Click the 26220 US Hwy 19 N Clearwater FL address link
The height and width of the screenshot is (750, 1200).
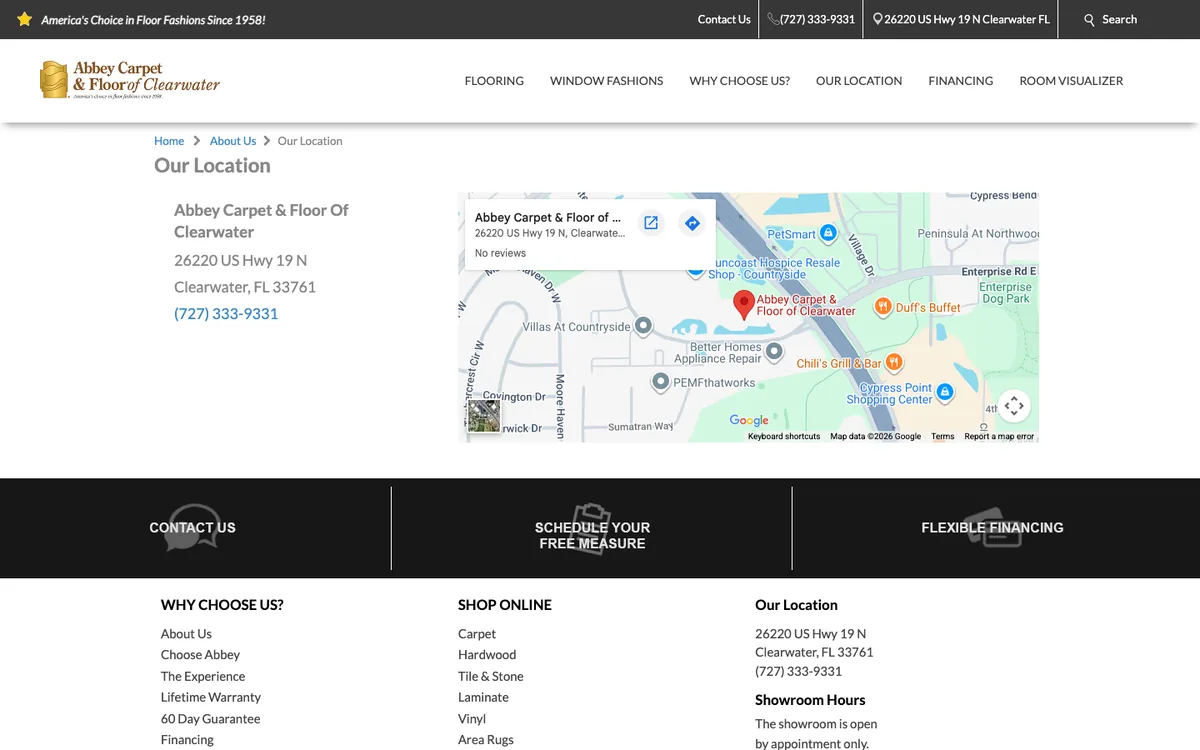coord(967,19)
